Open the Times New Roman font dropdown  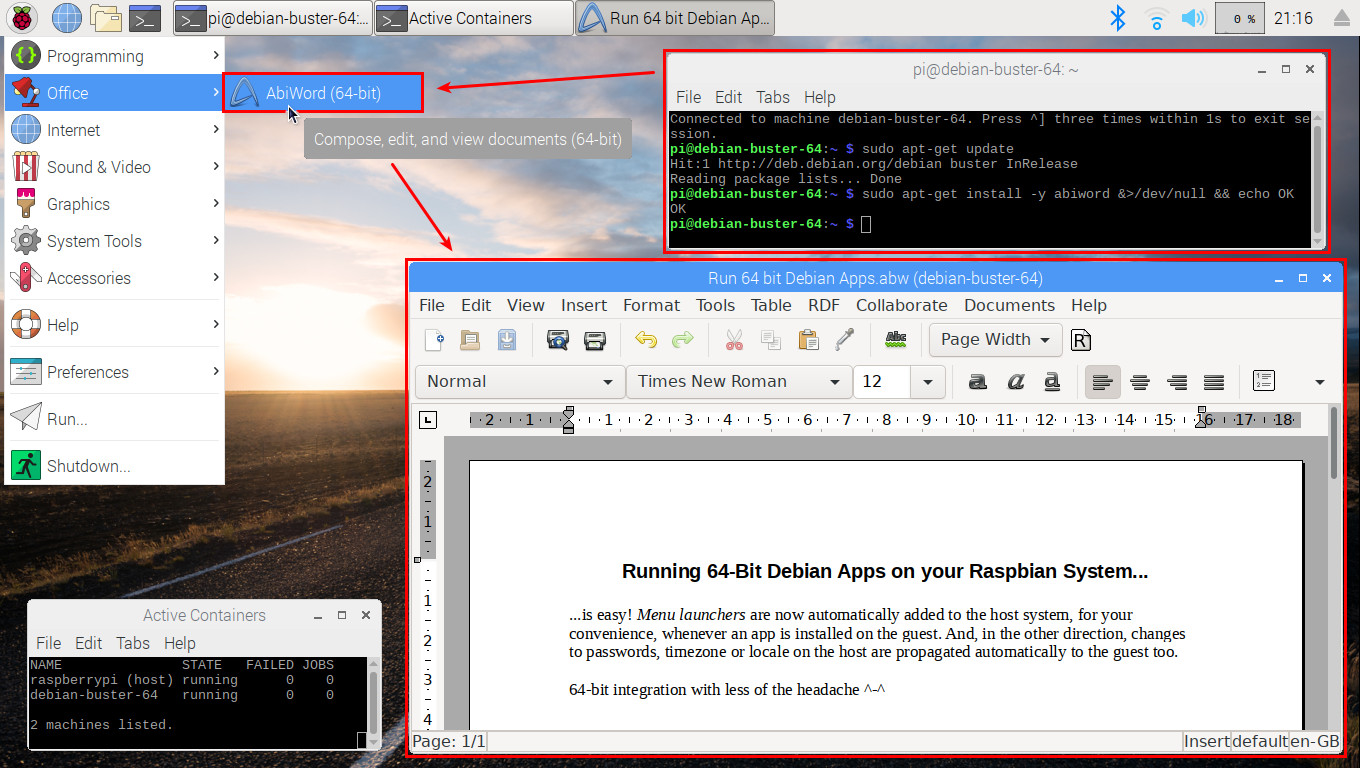tap(738, 381)
